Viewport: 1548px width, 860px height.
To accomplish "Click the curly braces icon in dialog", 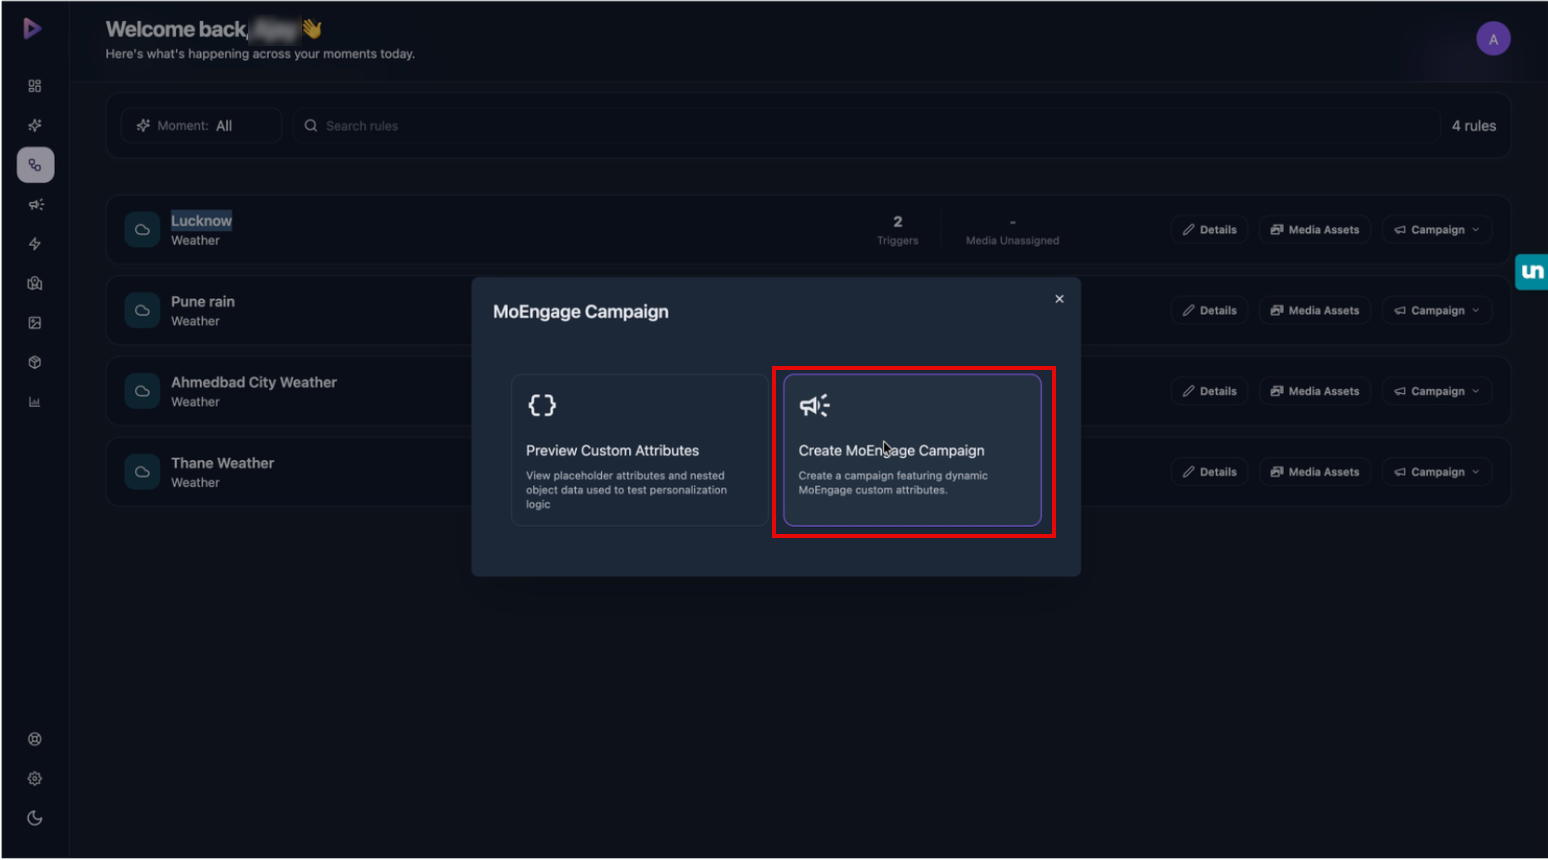I will [x=542, y=405].
